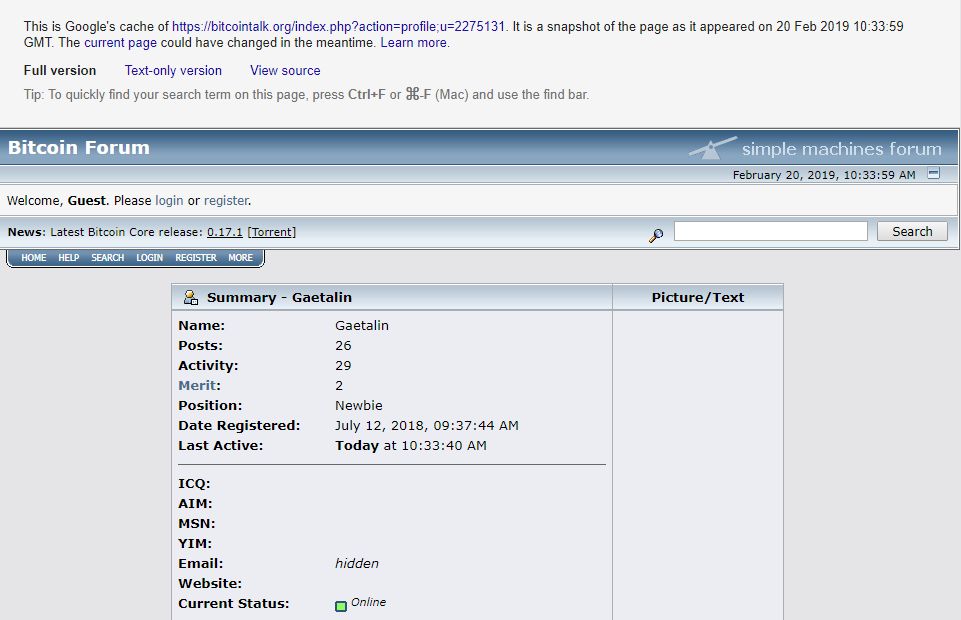The height and width of the screenshot is (620, 961).
Task: Click the 'Summary - Gaetalin' heading
Action: (279, 298)
